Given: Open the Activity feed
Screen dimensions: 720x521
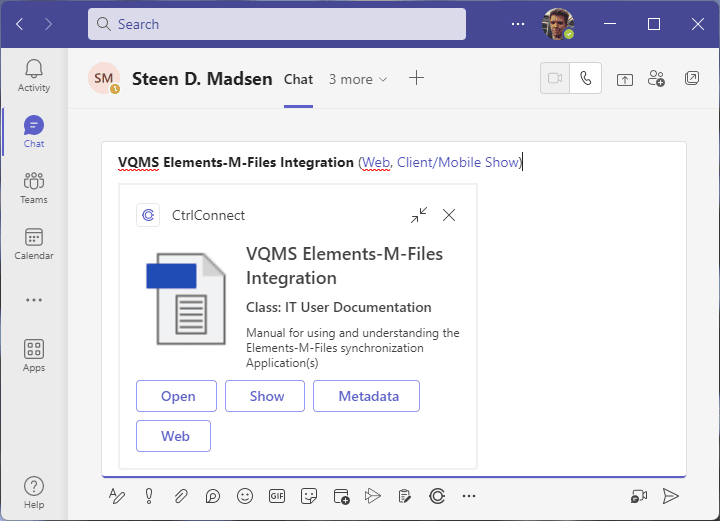Looking at the screenshot, I should pos(34,76).
